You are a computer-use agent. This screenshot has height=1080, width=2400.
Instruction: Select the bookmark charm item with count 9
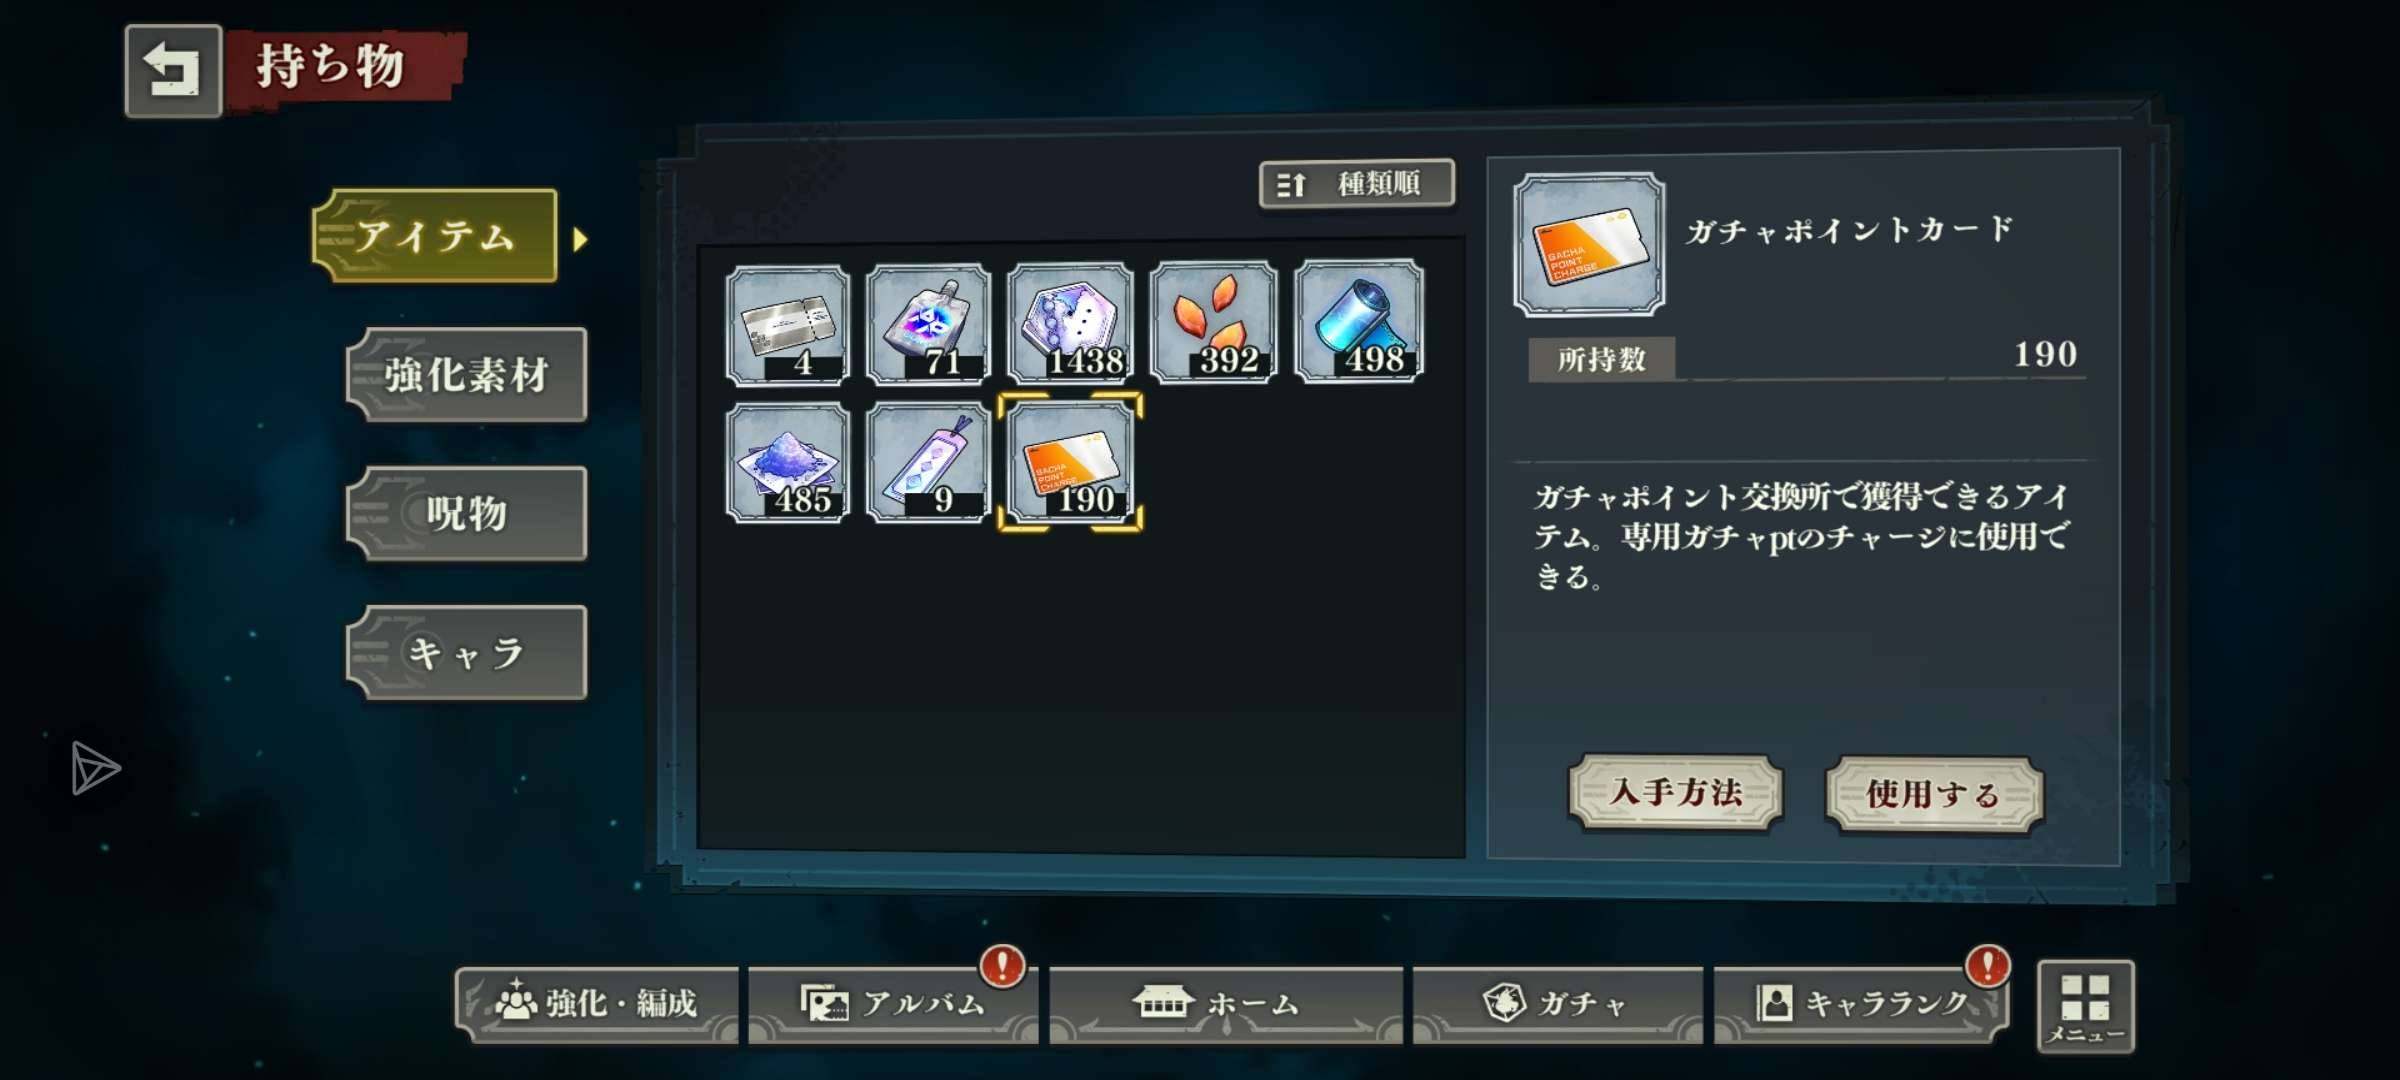pos(929,462)
